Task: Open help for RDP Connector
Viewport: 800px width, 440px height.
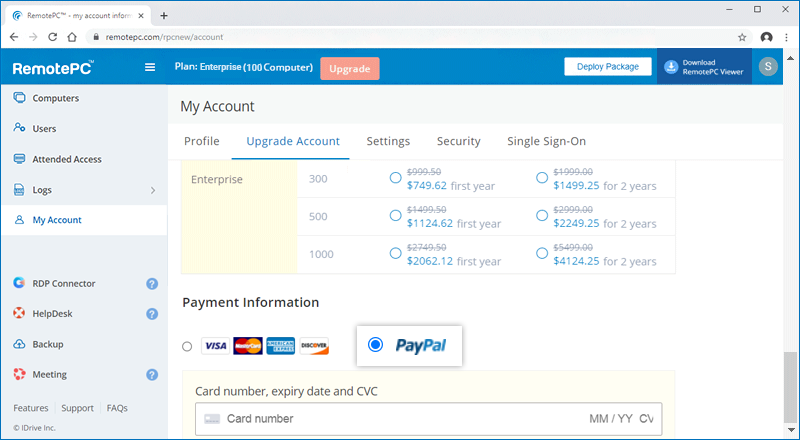Action: pos(152,283)
